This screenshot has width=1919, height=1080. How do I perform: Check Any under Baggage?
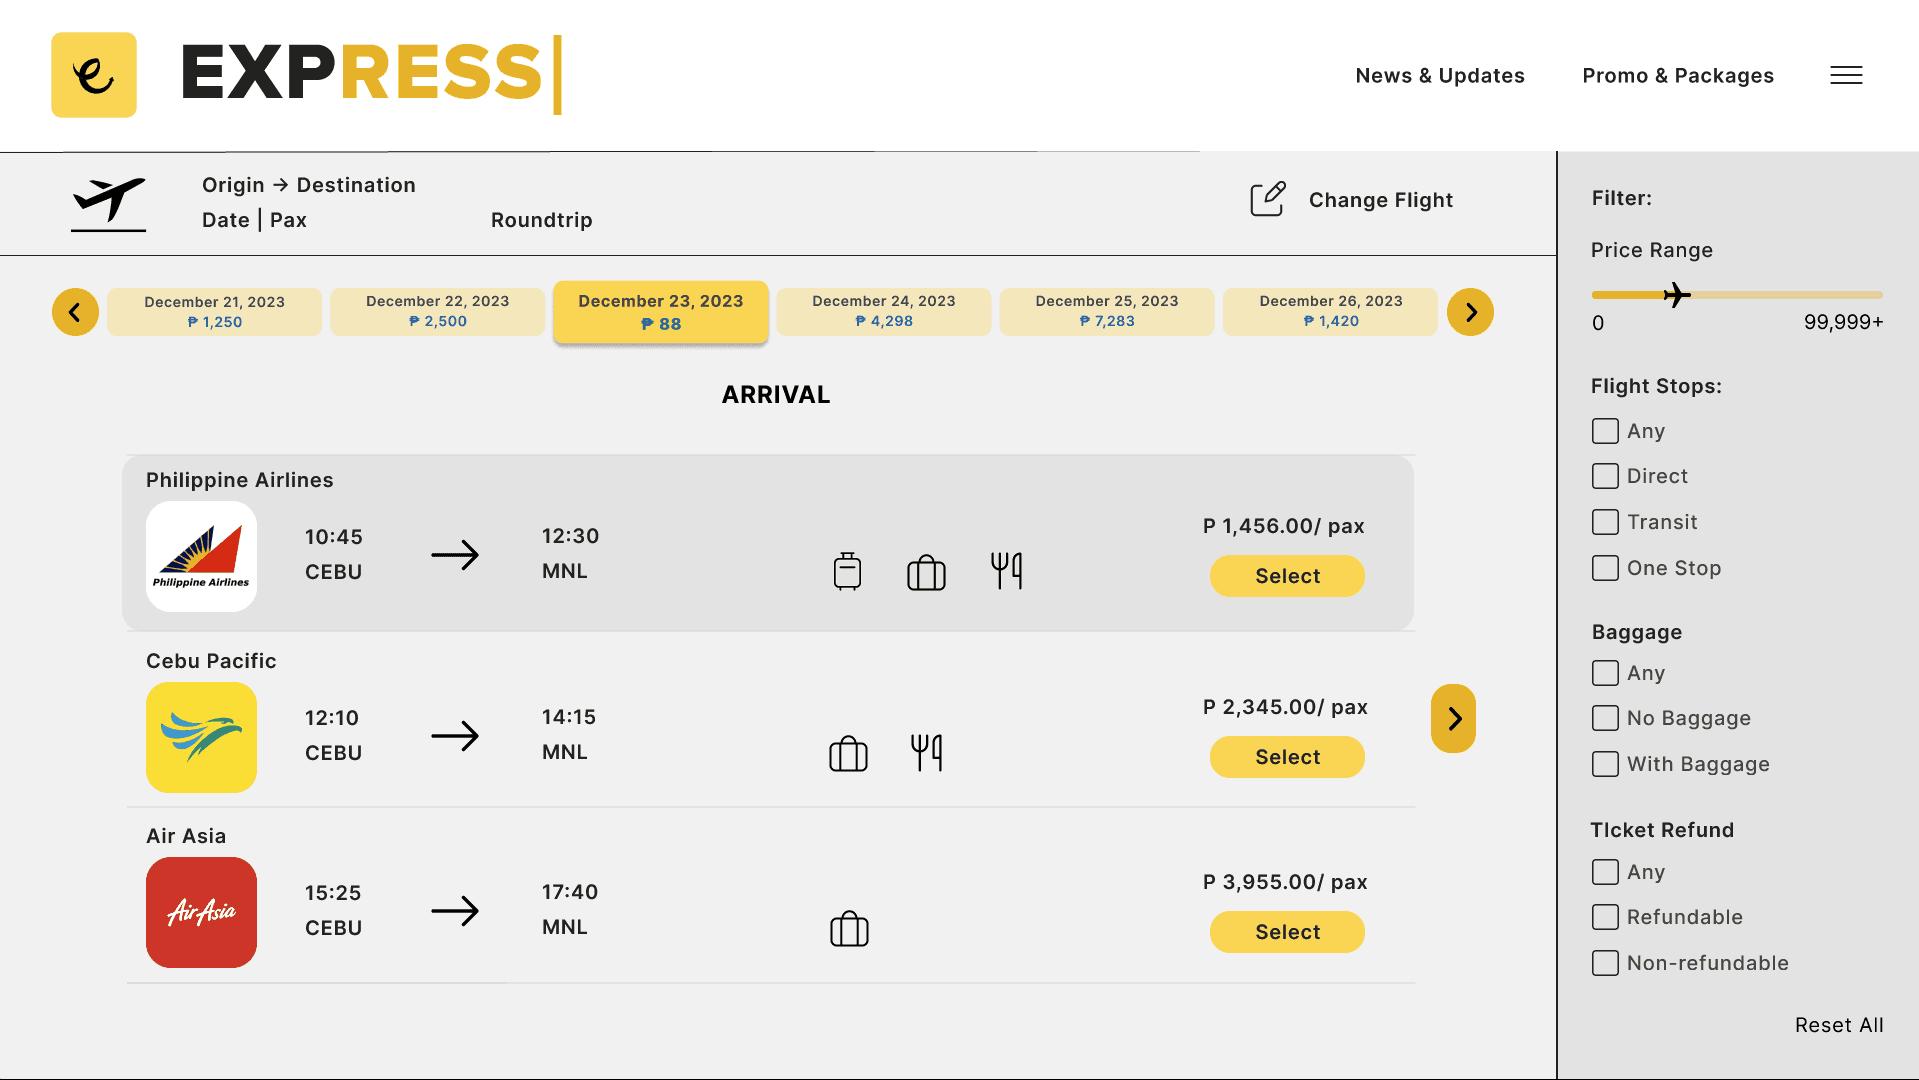point(1605,673)
